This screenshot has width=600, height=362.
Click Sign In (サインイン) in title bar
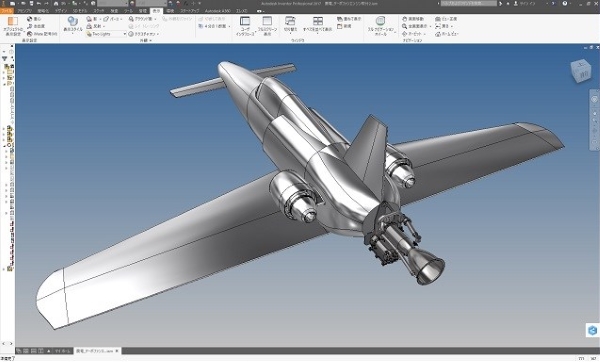coord(527,3)
